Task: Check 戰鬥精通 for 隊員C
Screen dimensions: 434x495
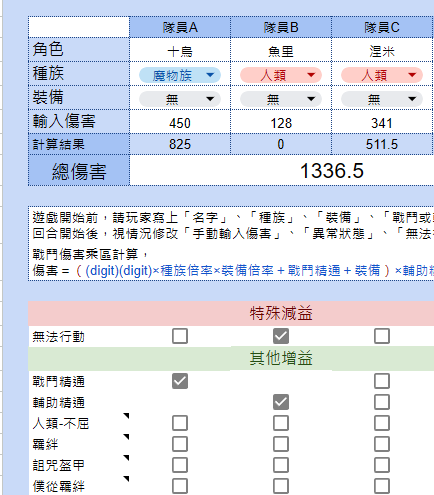Action: 382,381
